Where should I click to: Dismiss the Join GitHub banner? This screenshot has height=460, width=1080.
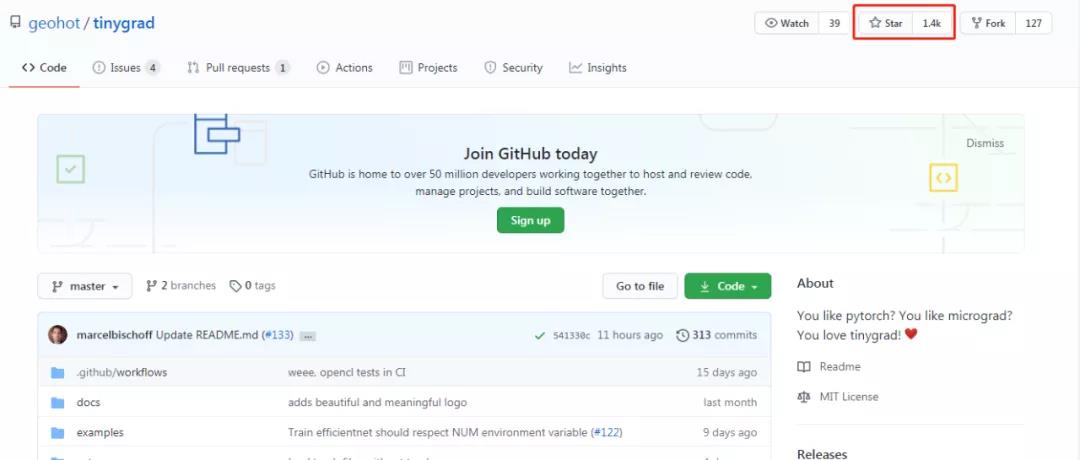[985, 143]
